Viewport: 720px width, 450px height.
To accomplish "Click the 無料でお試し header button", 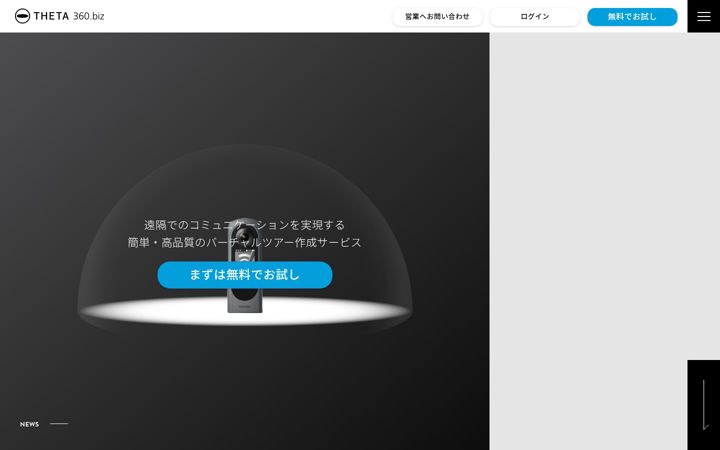I will click(x=632, y=17).
